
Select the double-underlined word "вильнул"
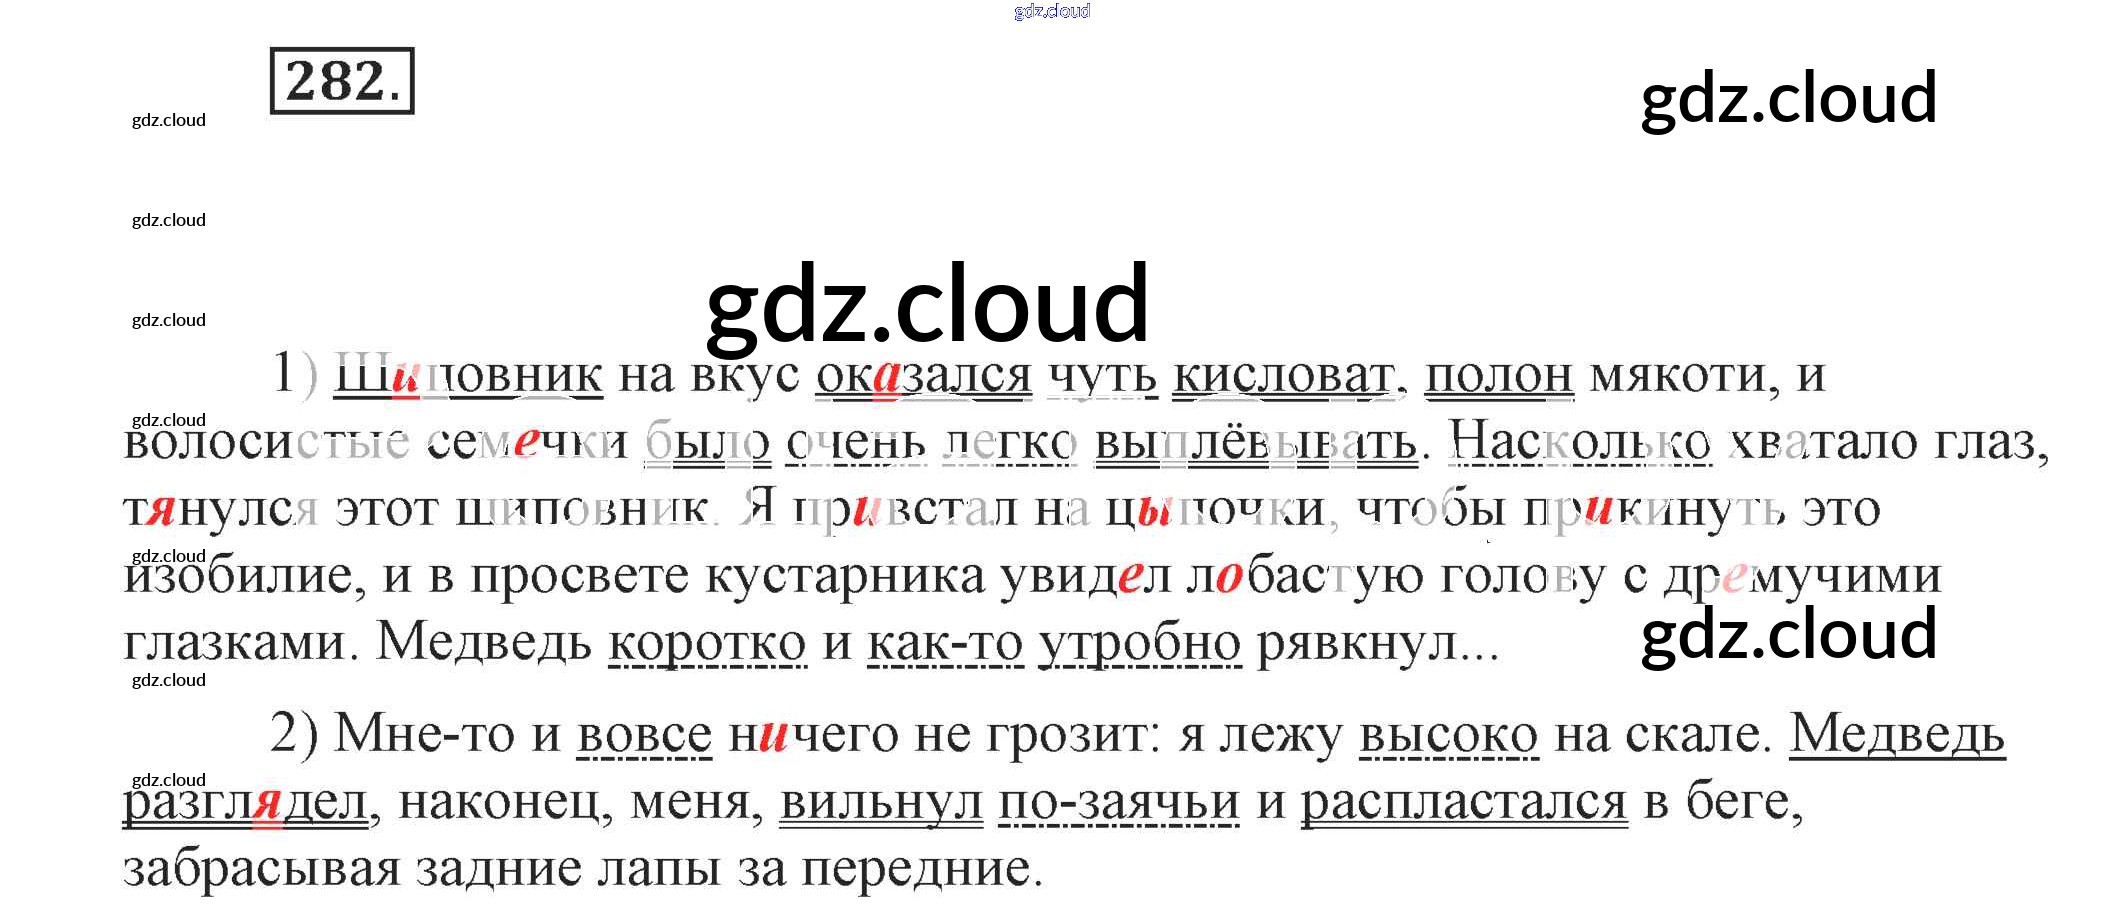pos(881,802)
